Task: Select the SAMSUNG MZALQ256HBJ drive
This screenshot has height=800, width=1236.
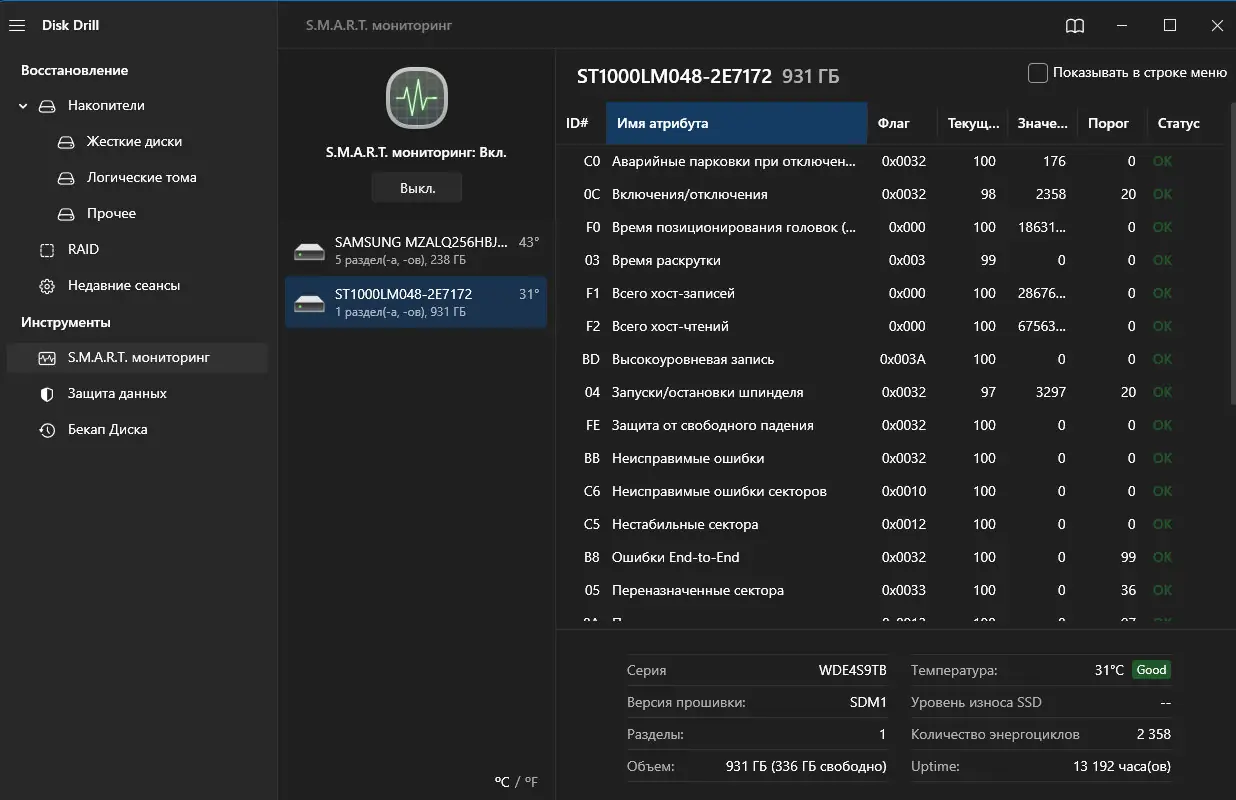Action: 416,250
